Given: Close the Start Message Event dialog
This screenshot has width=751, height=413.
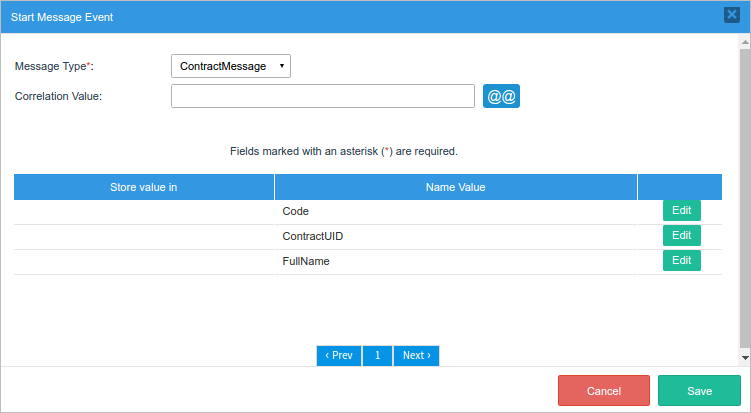Looking at the screenshot, I should pos(731,15).
